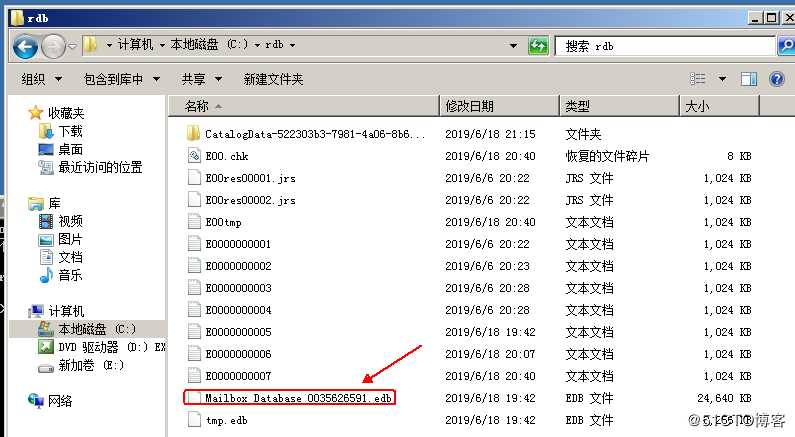Open recent locations dropdown beside Forward button
Image resolution: width=795 pixels, height=437 pixels.
(73, 46)
